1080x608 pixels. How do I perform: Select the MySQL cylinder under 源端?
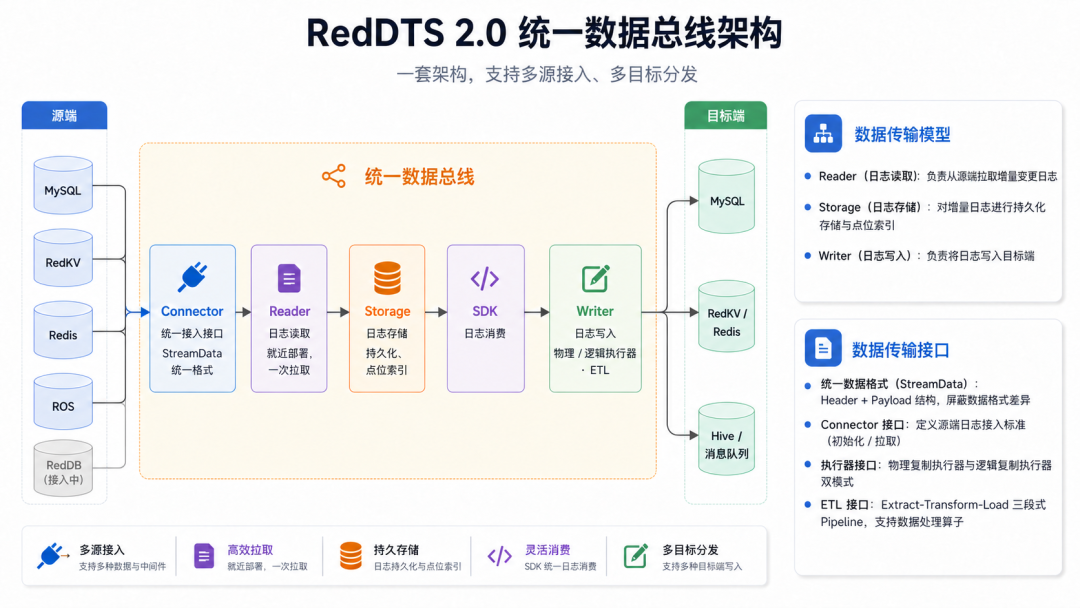63,185
